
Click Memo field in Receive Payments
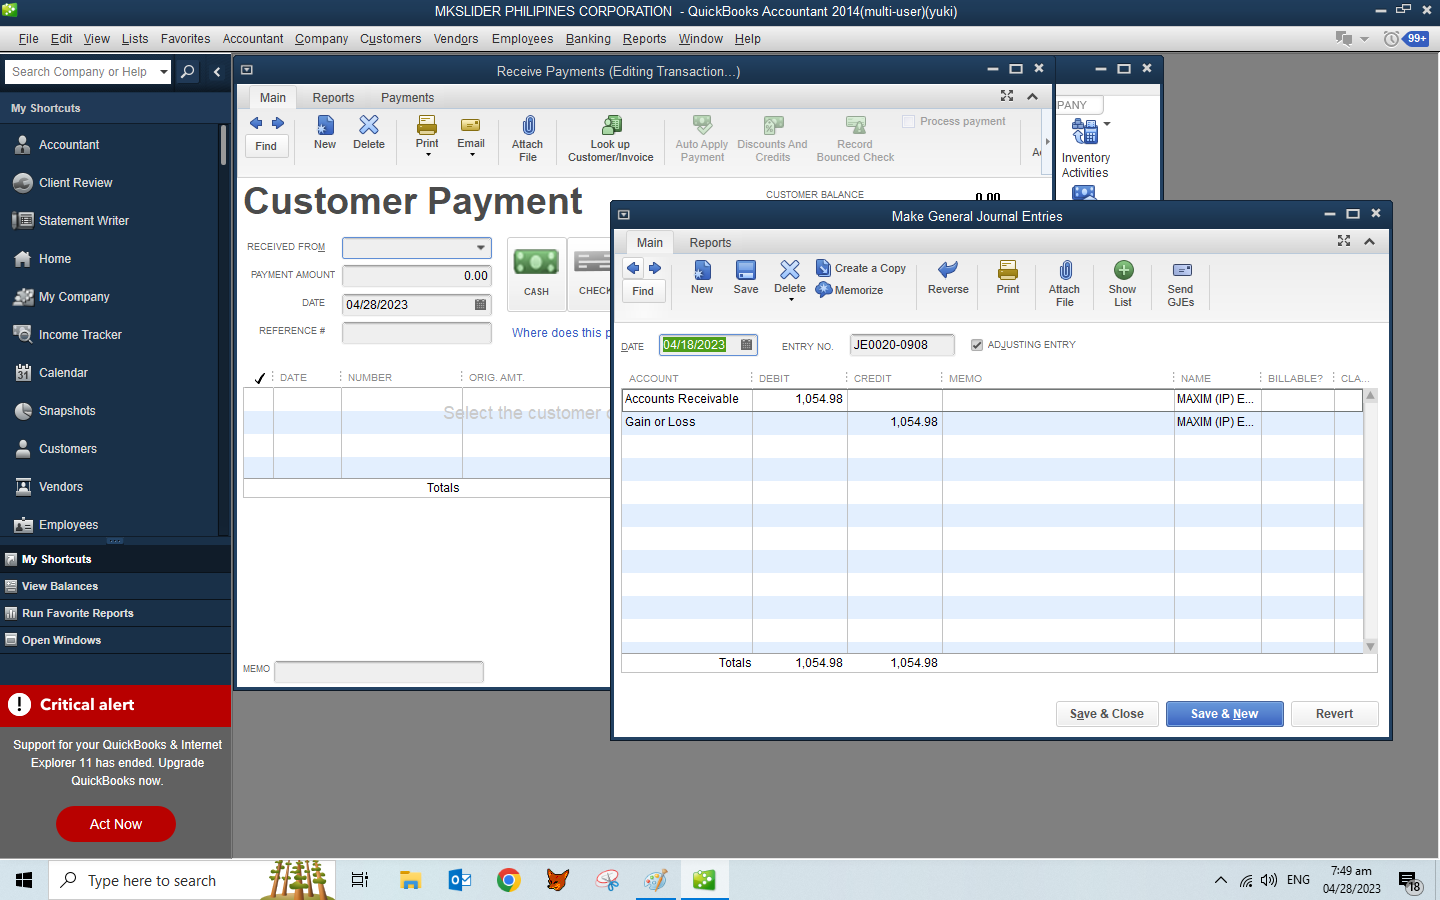click(x=379, y=671)
